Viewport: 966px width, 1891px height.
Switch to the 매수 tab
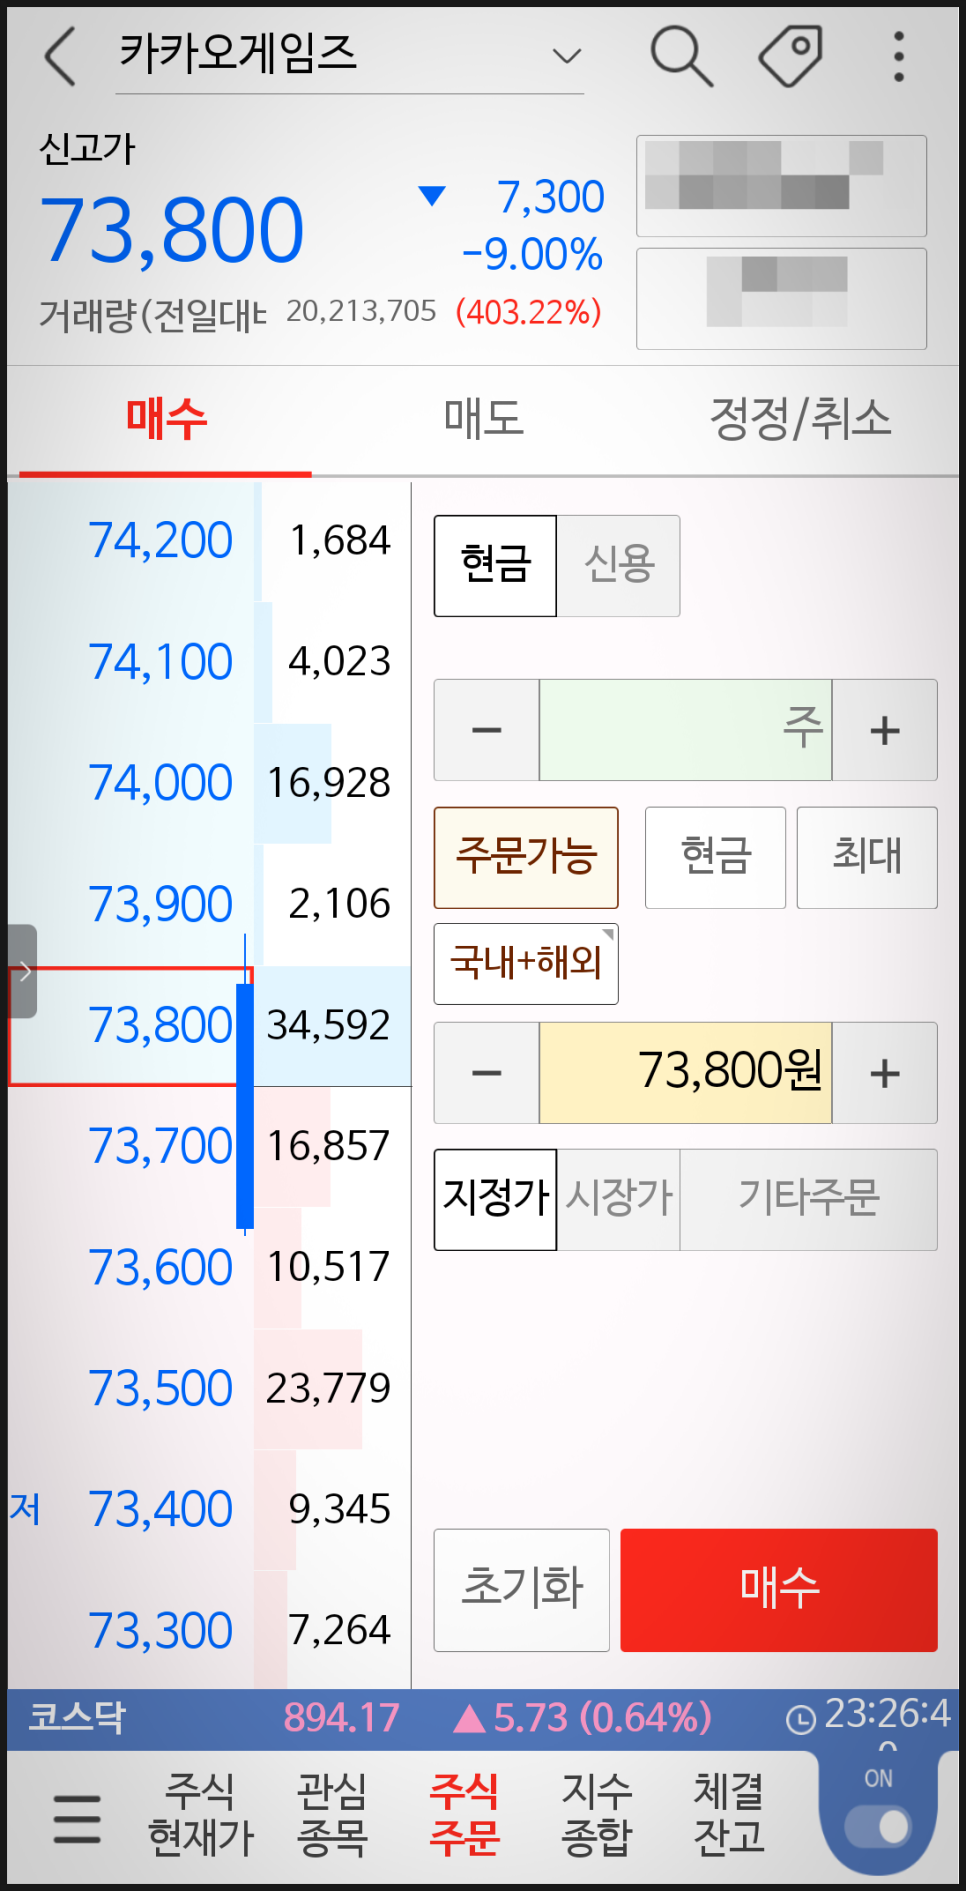(166, 418)
